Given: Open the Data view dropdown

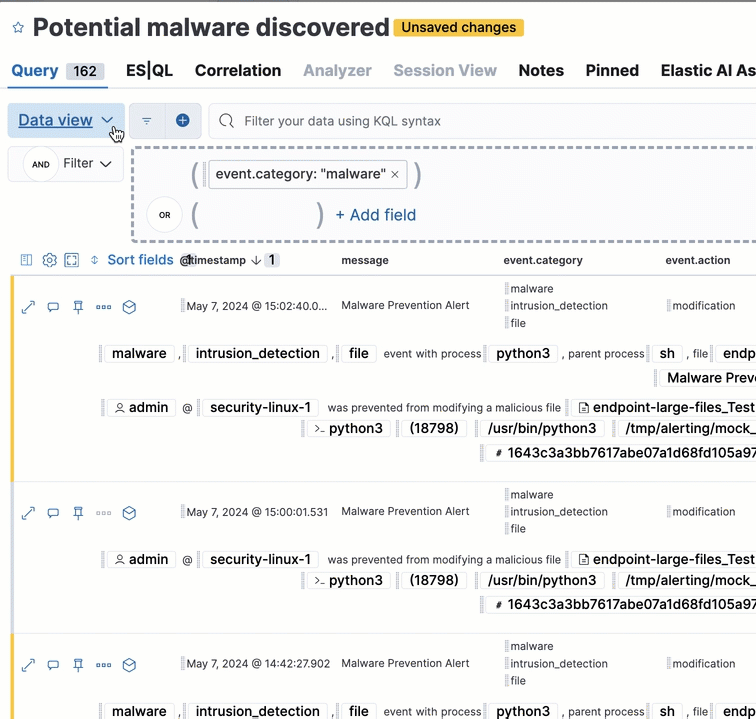Looking at the screenshot, I should [66, 121].
